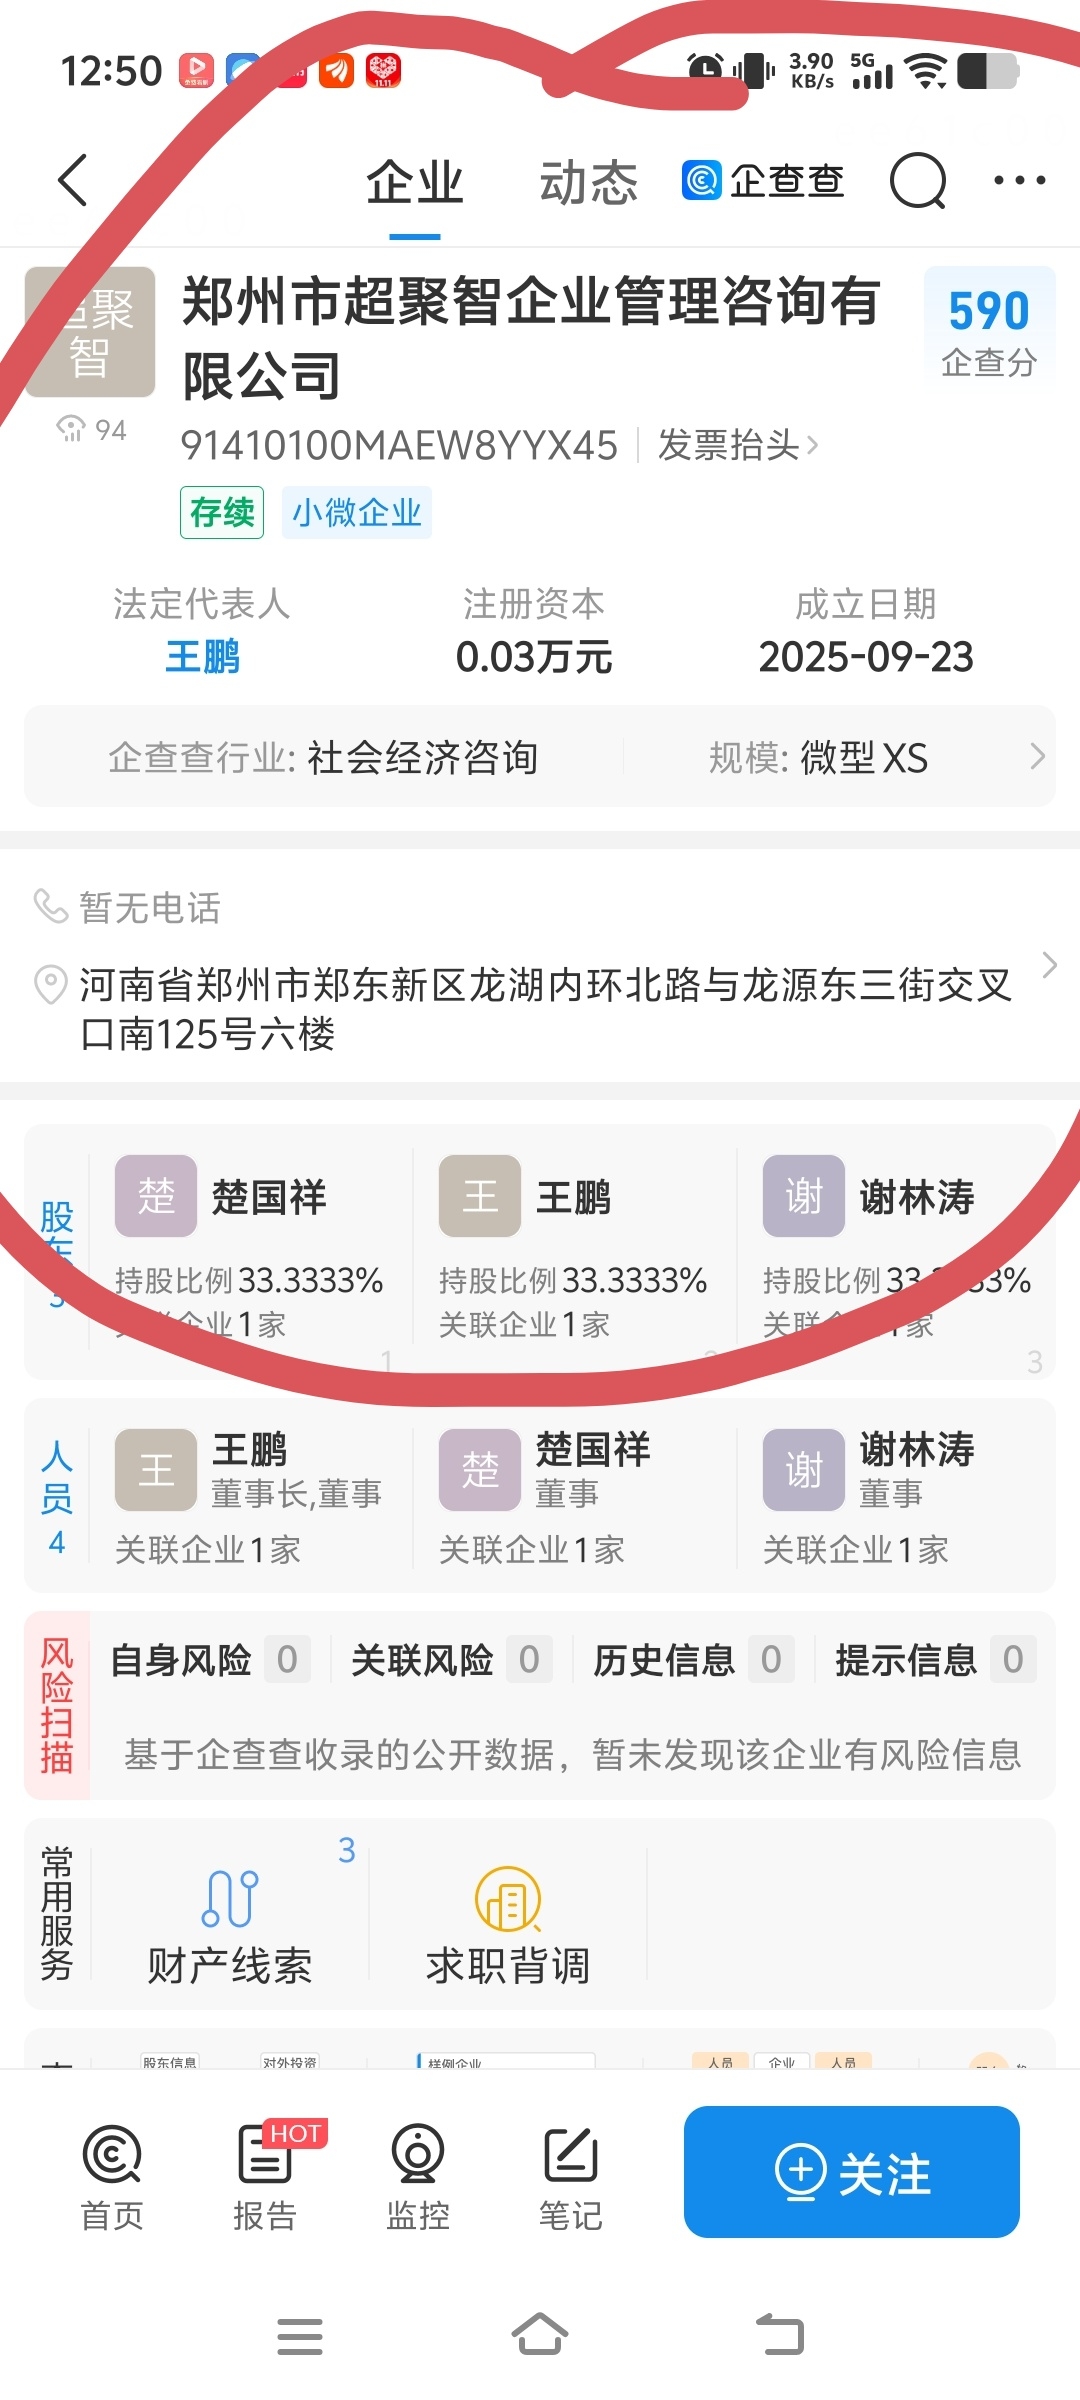
Task: Tap the back arrow icon
Action: click(73, 181)
